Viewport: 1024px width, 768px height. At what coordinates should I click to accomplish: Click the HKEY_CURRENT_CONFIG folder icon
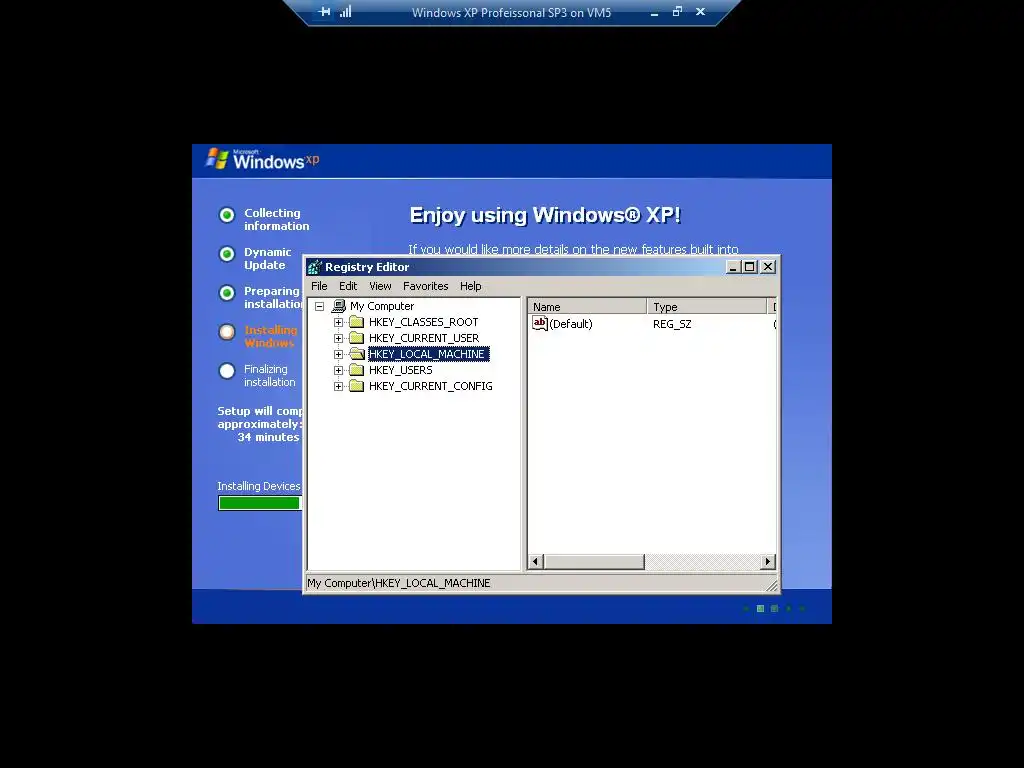pyautogui.click(x=357, y=385)
